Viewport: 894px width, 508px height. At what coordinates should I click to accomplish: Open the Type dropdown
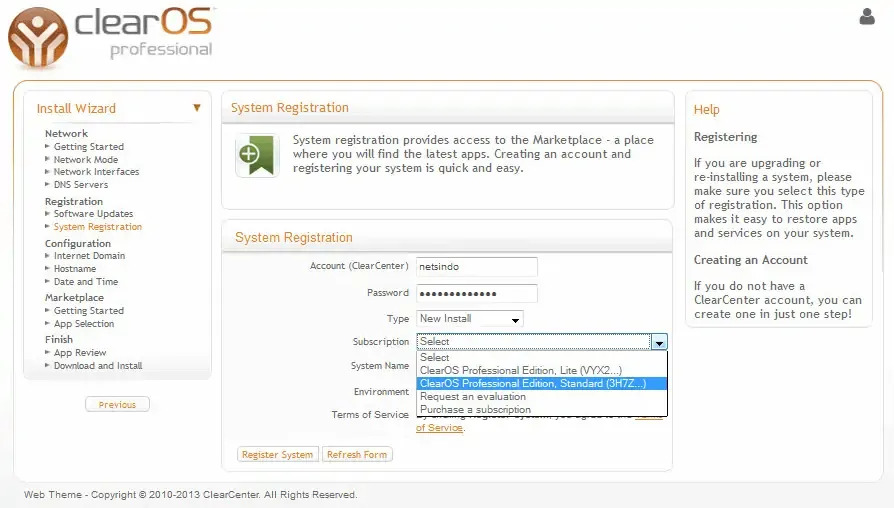470,319
